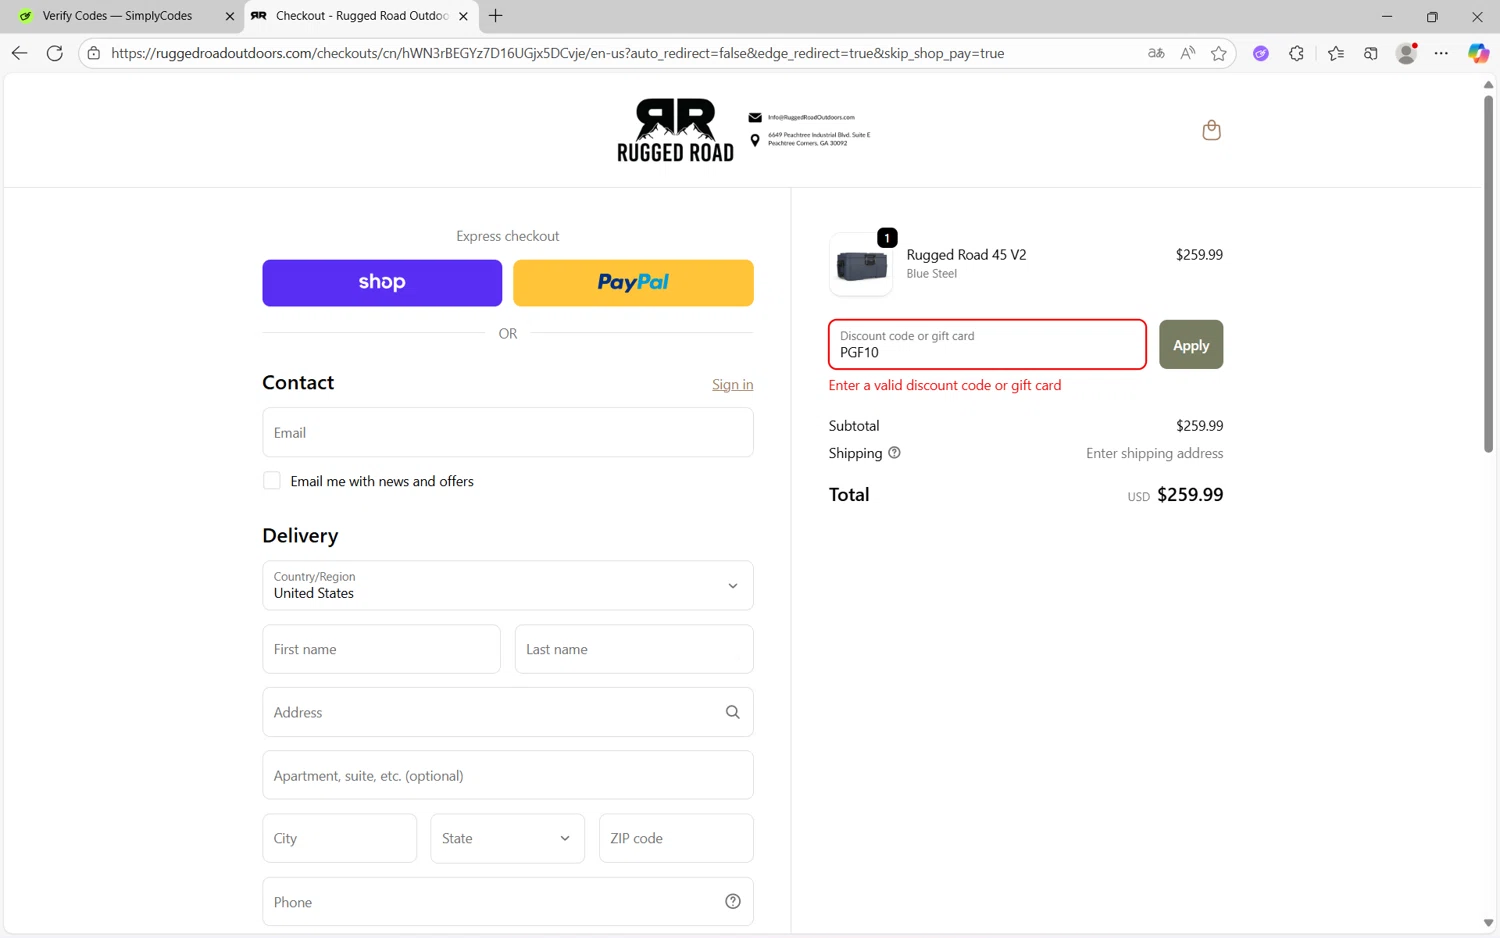Click the address search magnifier icon
This screenshot has height=938, width=1500.
click(733, 712)
